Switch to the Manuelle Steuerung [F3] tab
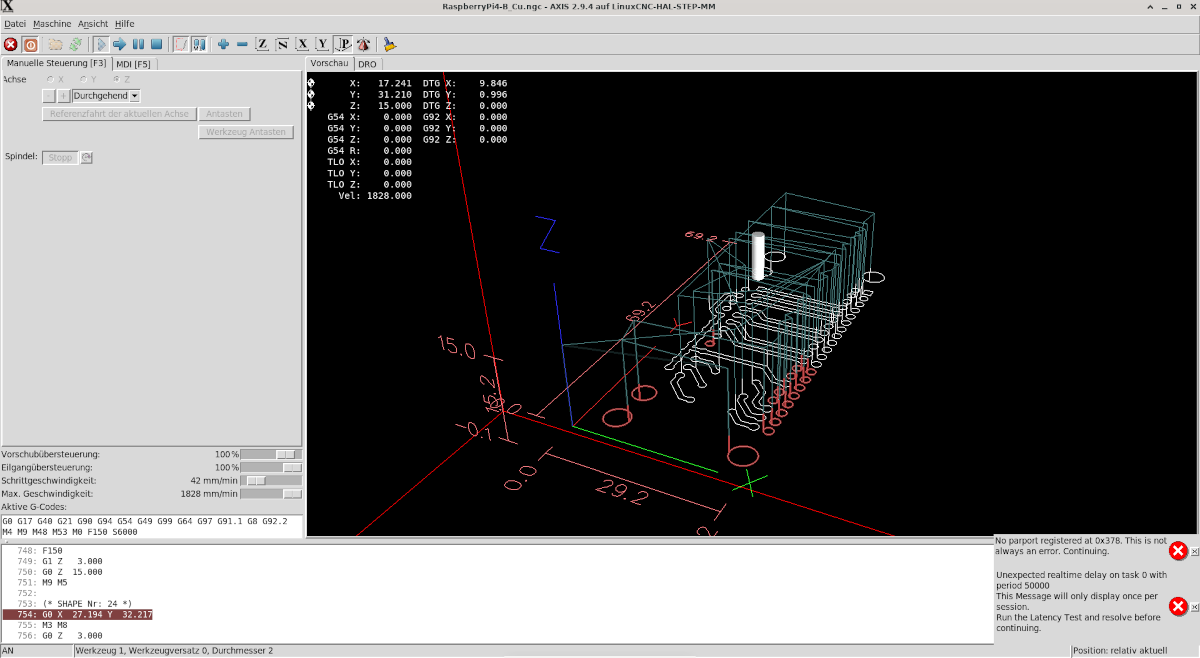This screenshot has height=658, width=1200. (x=56, y=63)
